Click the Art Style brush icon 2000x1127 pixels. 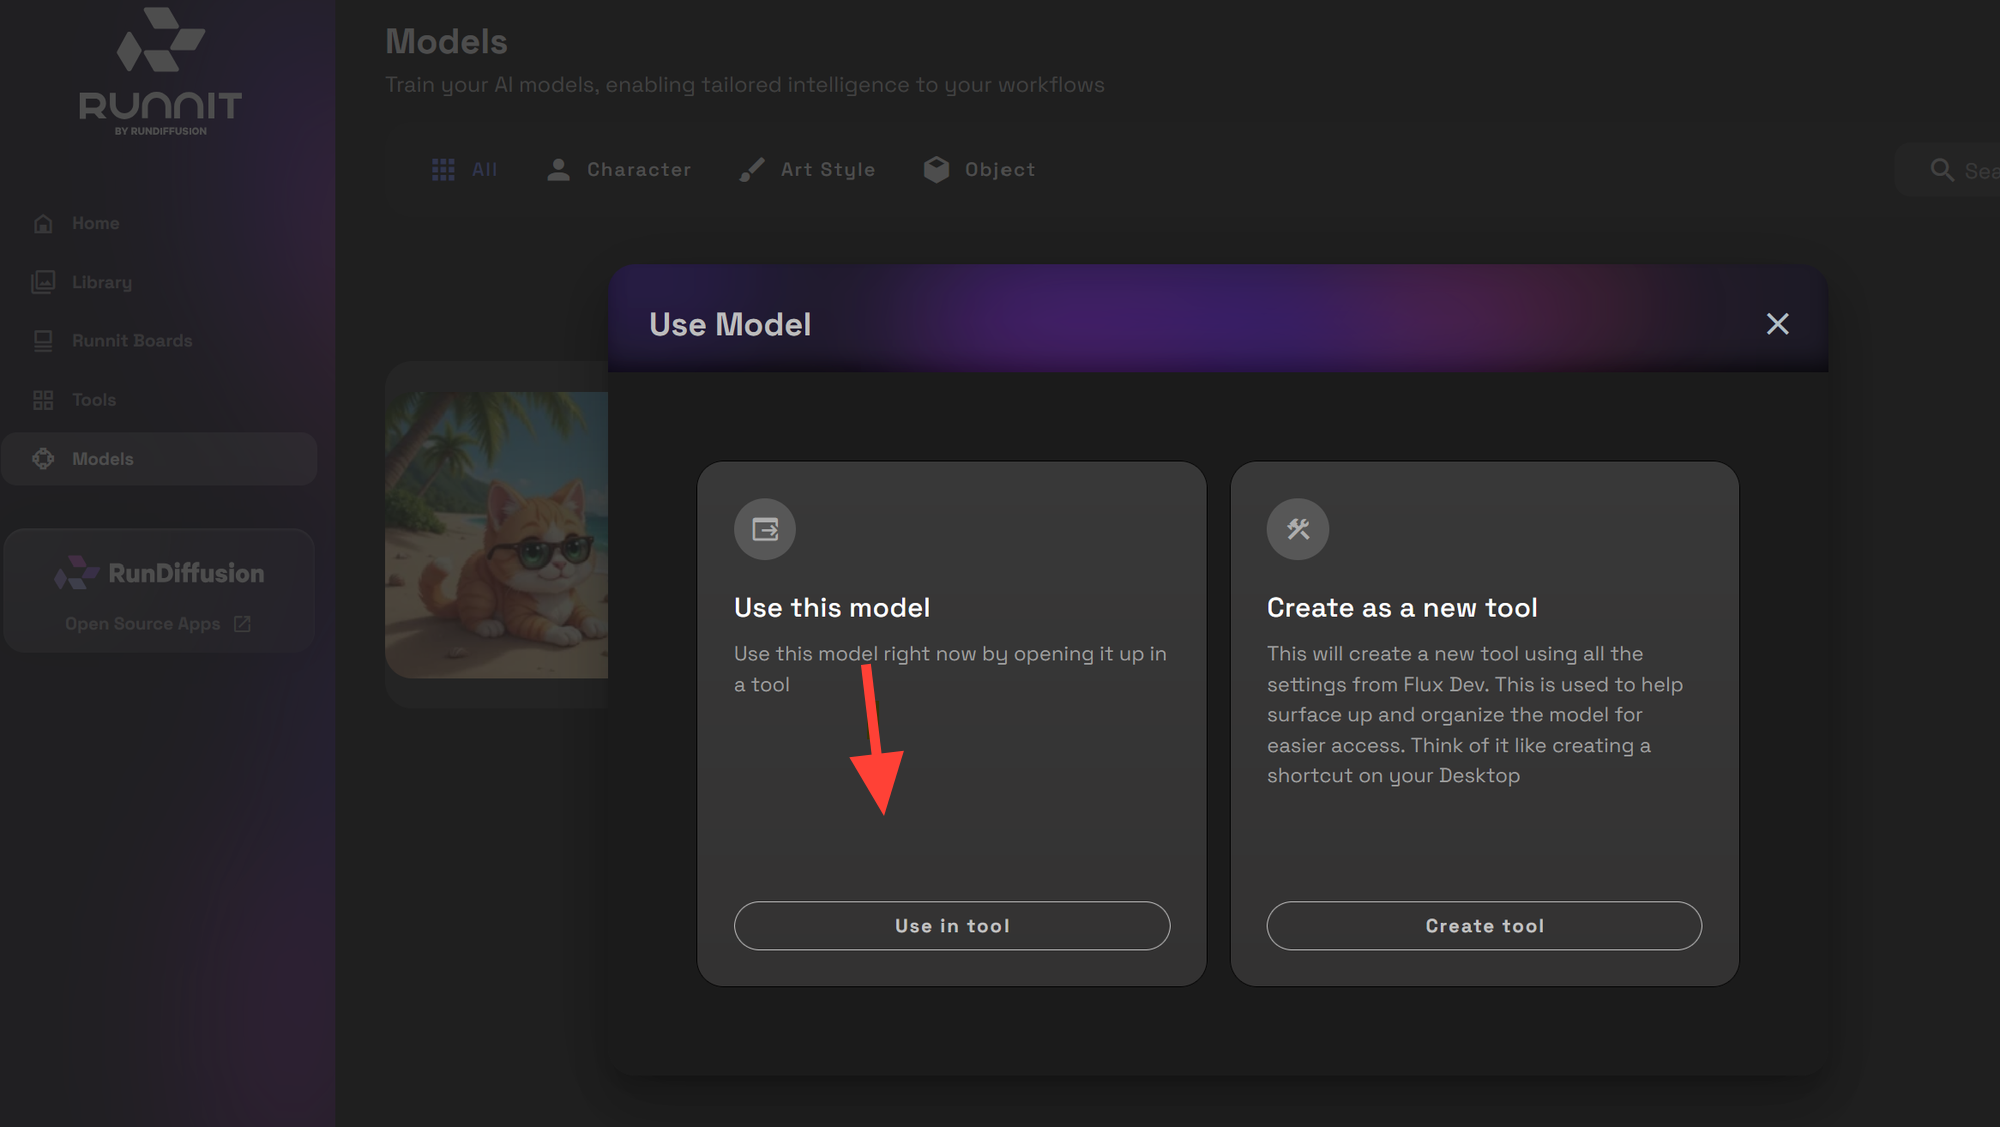[751, 169]
